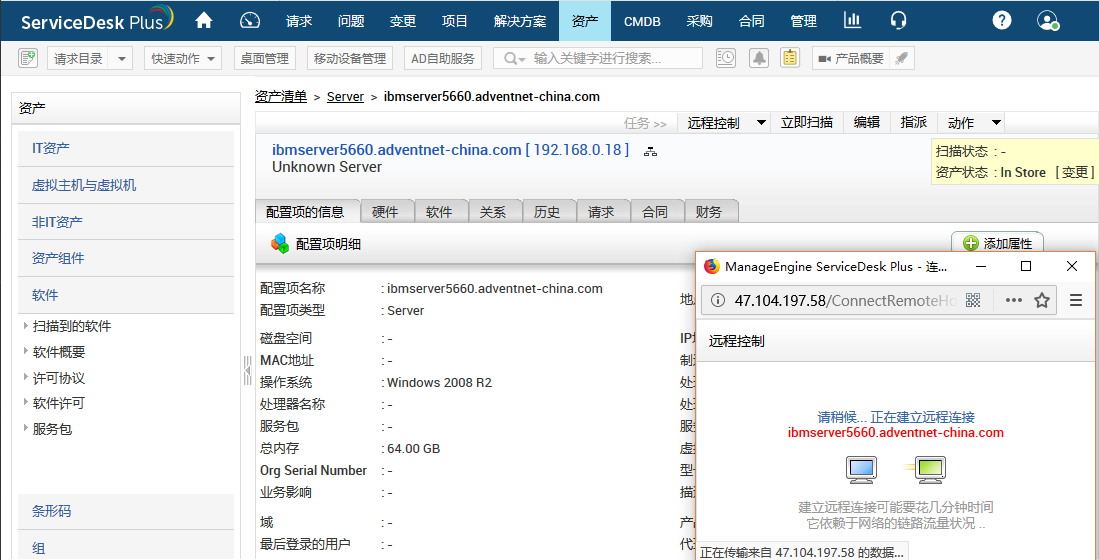Open the clock reminders icon
The image size is (1099, 560).
click(x=727, y=58)
